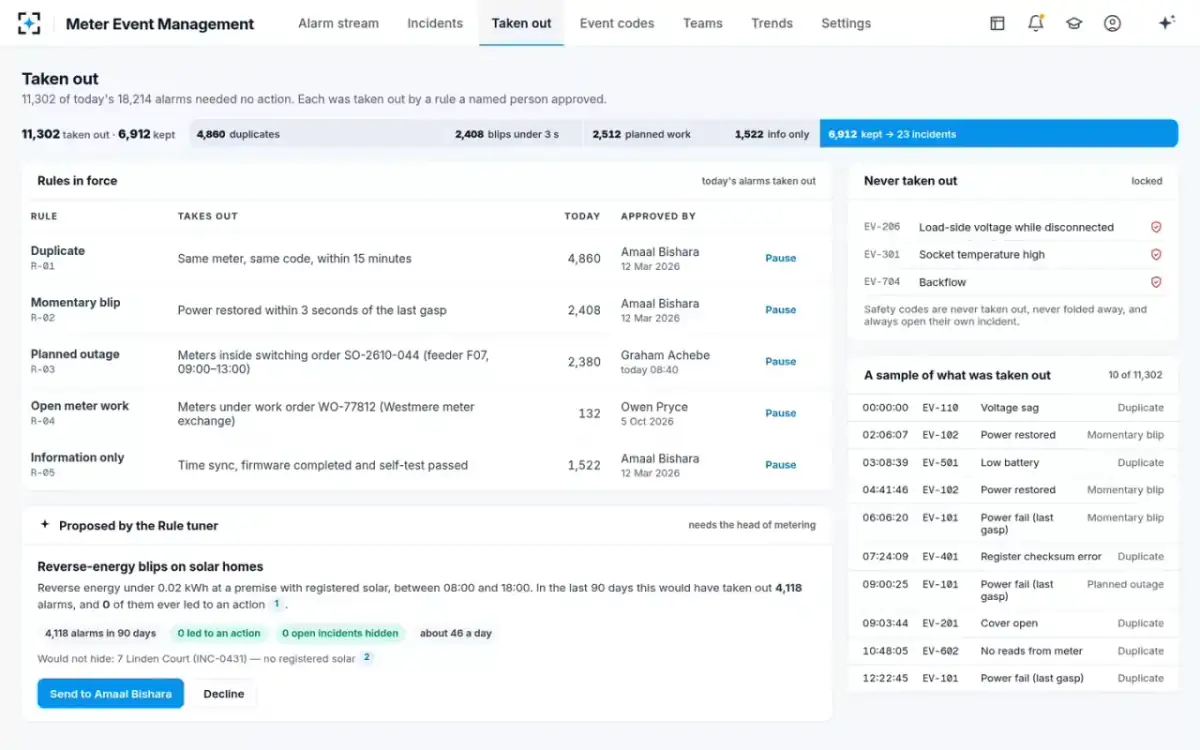Switch to the Incidents tab
Viewport: 1200px width, 750px height.
pyautogui.click(x=435, y=23)
